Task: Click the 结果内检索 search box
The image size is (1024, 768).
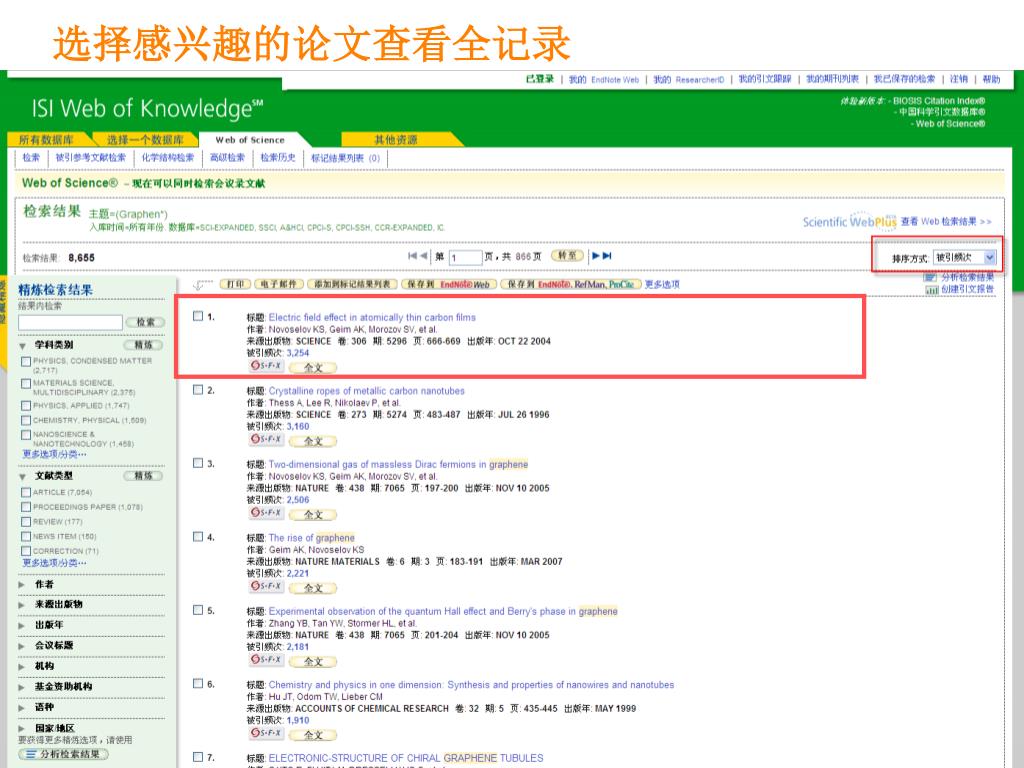Action: (71, 323)
